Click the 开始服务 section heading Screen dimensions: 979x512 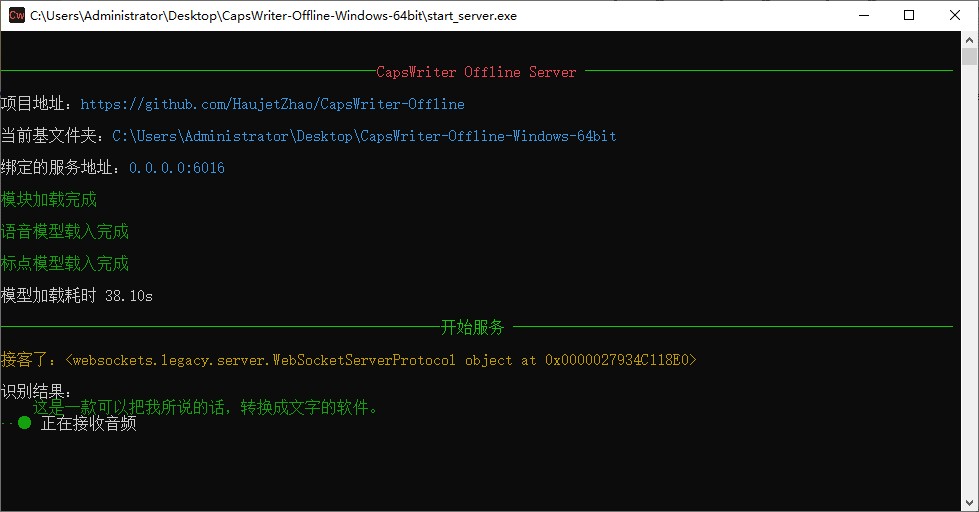pyautogui.click(x=473, y=327)
